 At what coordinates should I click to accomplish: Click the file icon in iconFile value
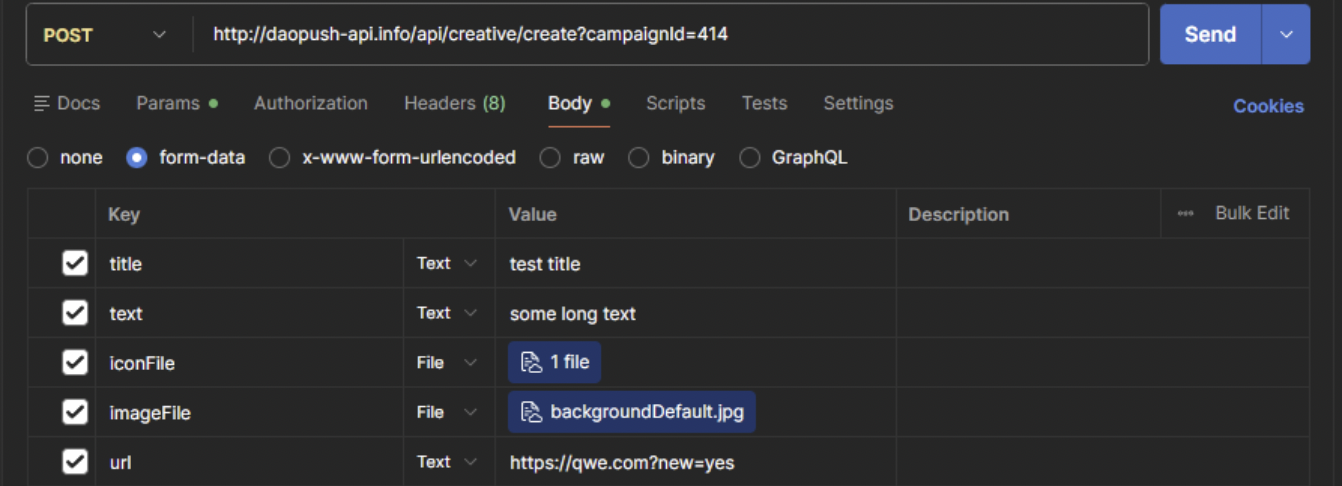531,362
